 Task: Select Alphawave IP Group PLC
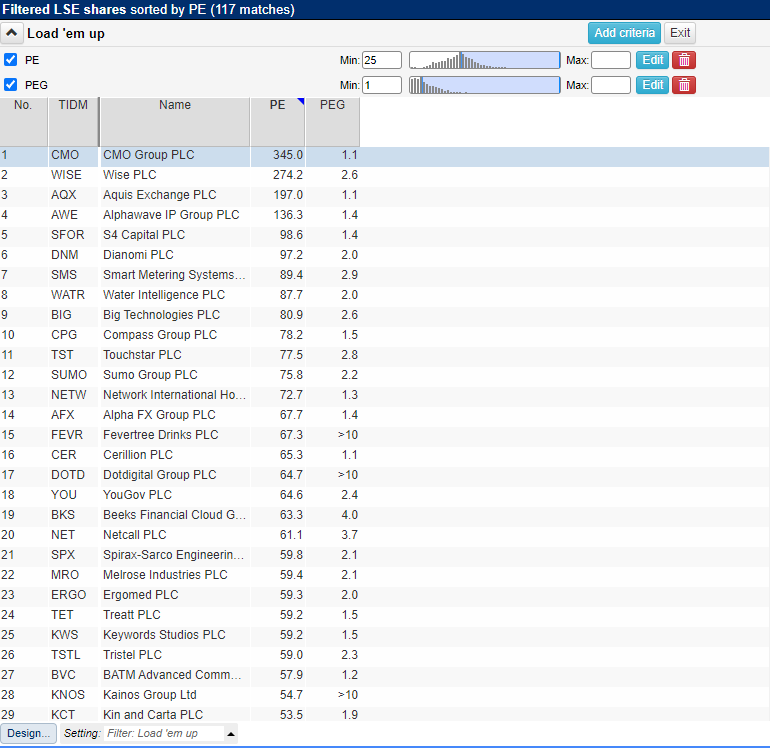tap(171, 215)
